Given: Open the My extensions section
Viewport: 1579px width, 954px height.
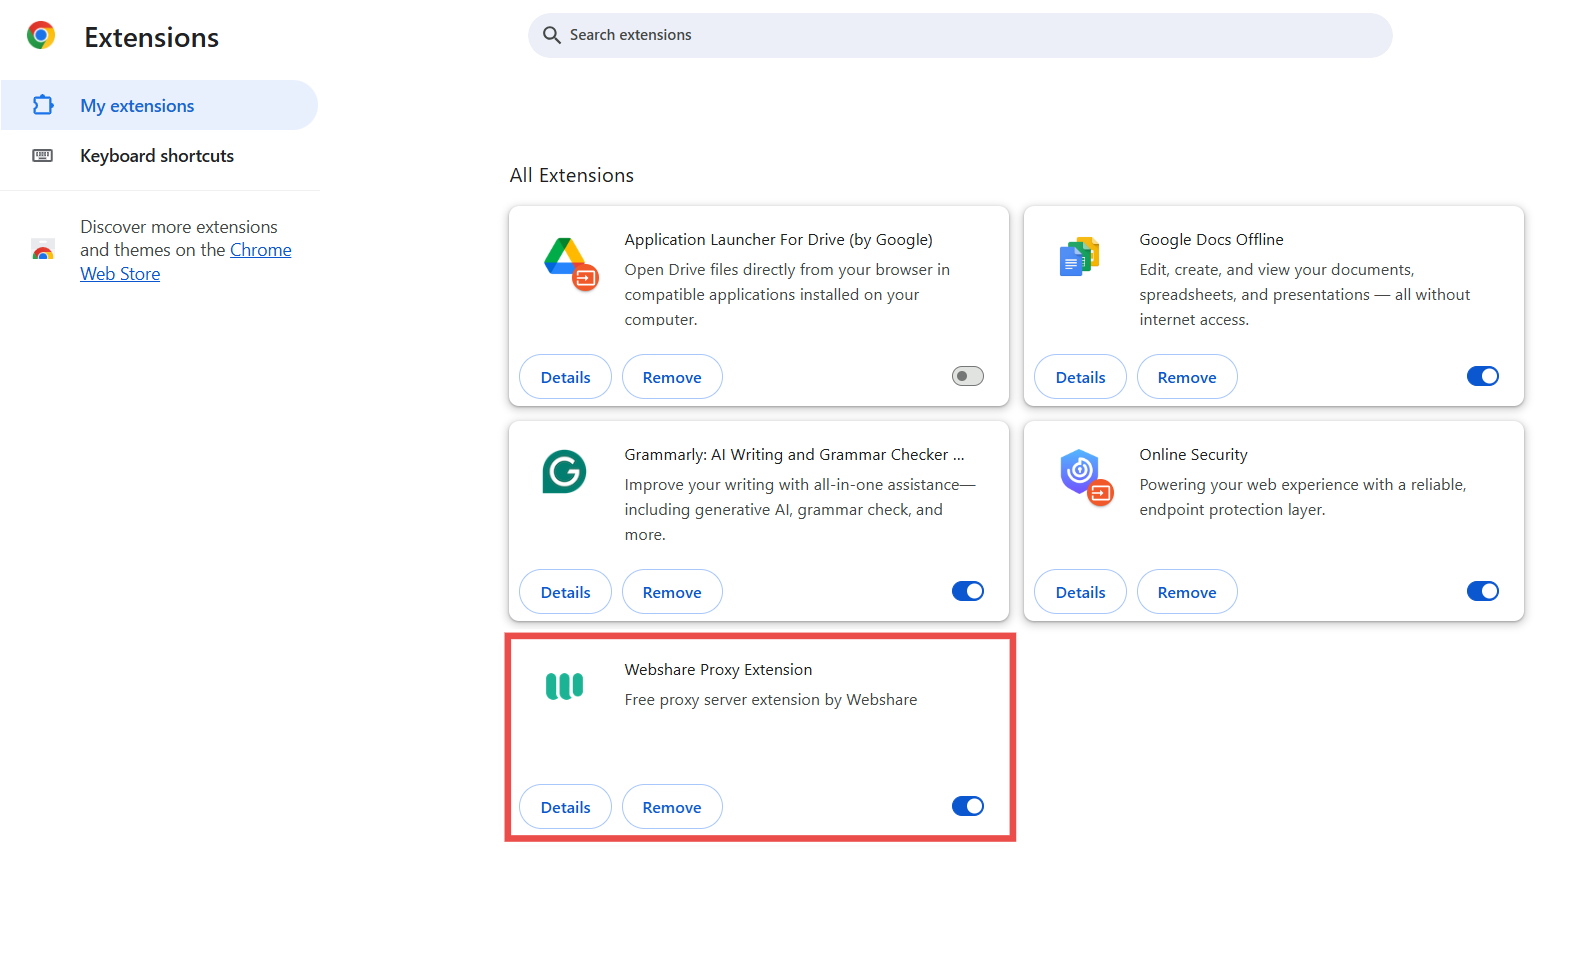Looking at the screenshot, I should [159, 105].
